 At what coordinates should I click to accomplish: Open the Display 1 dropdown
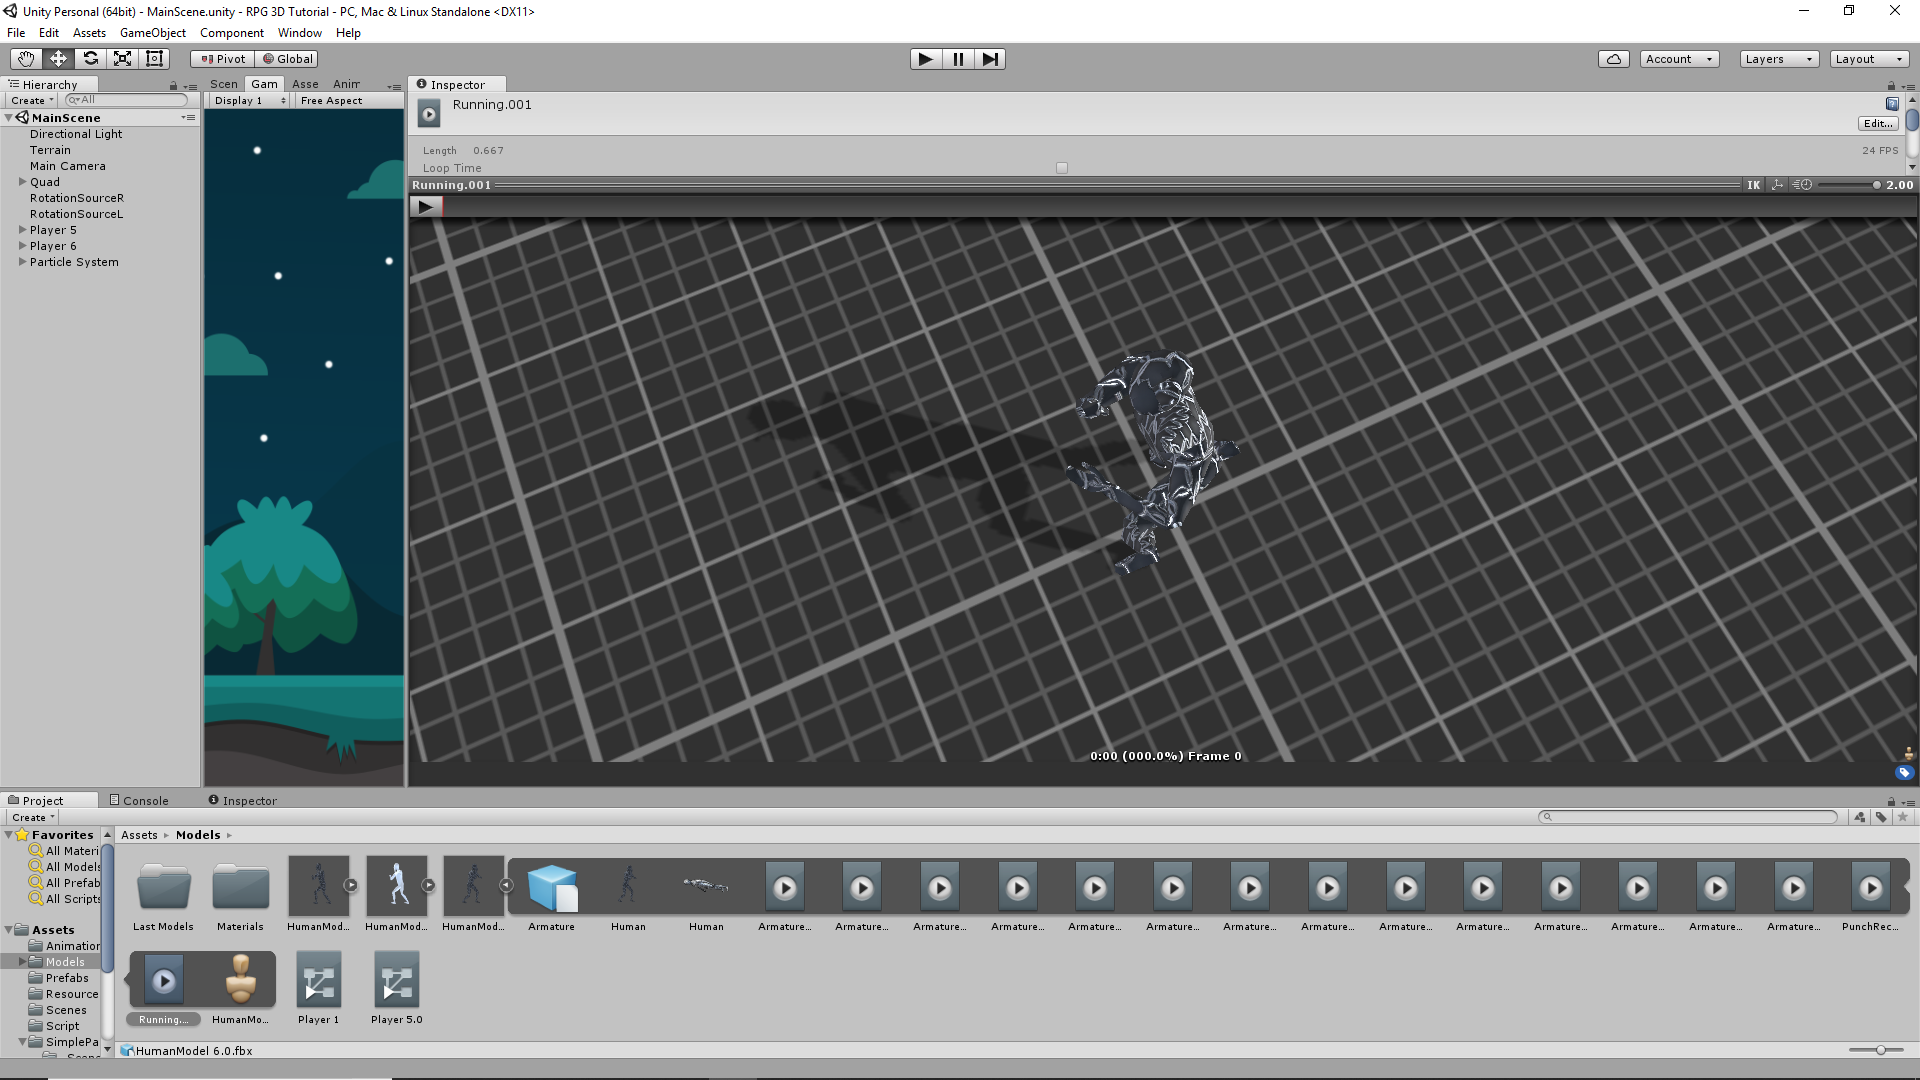pos(249,101)
